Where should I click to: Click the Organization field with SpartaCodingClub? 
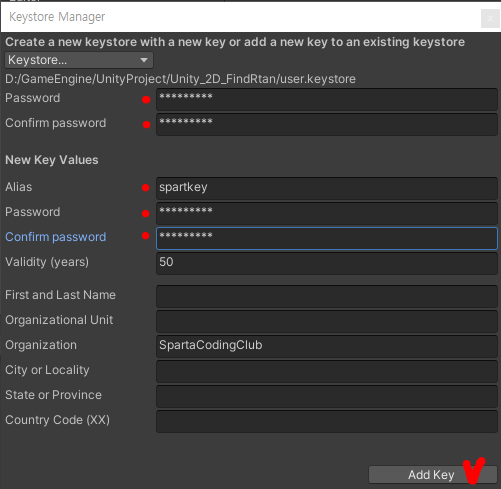[327, 346]
